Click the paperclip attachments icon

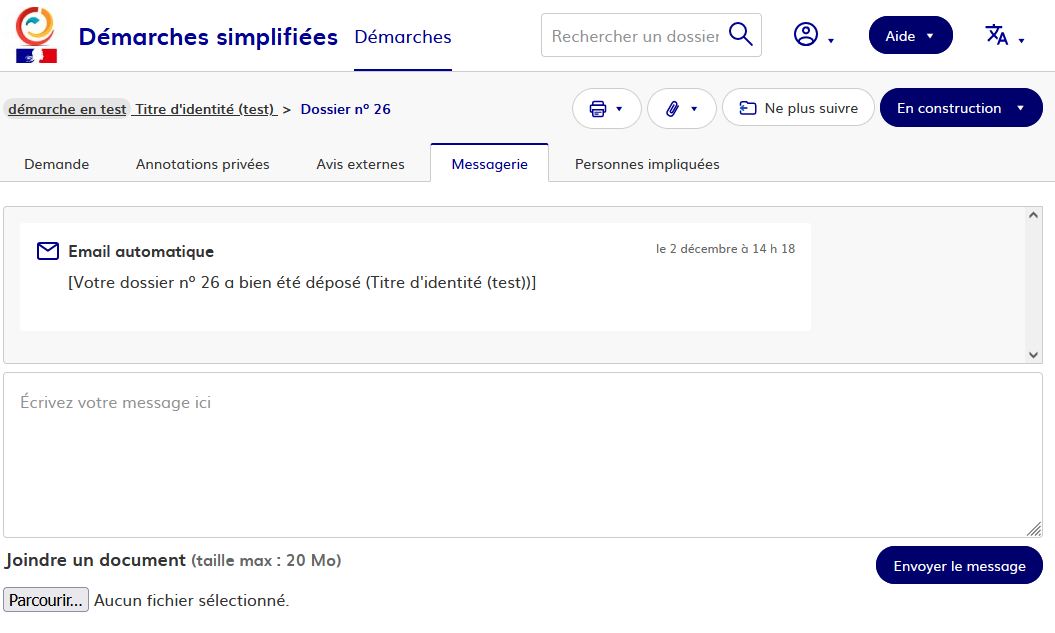click(x=673, y=109)
